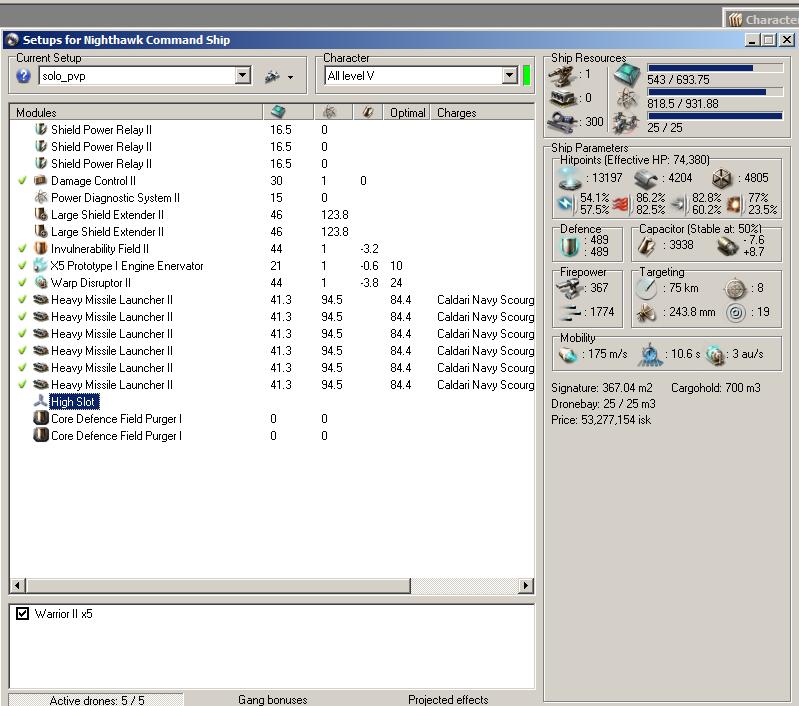799x706 pixels.
Task: Click the Firepower DPS turret icon
Action: click(x=569, y=289)
